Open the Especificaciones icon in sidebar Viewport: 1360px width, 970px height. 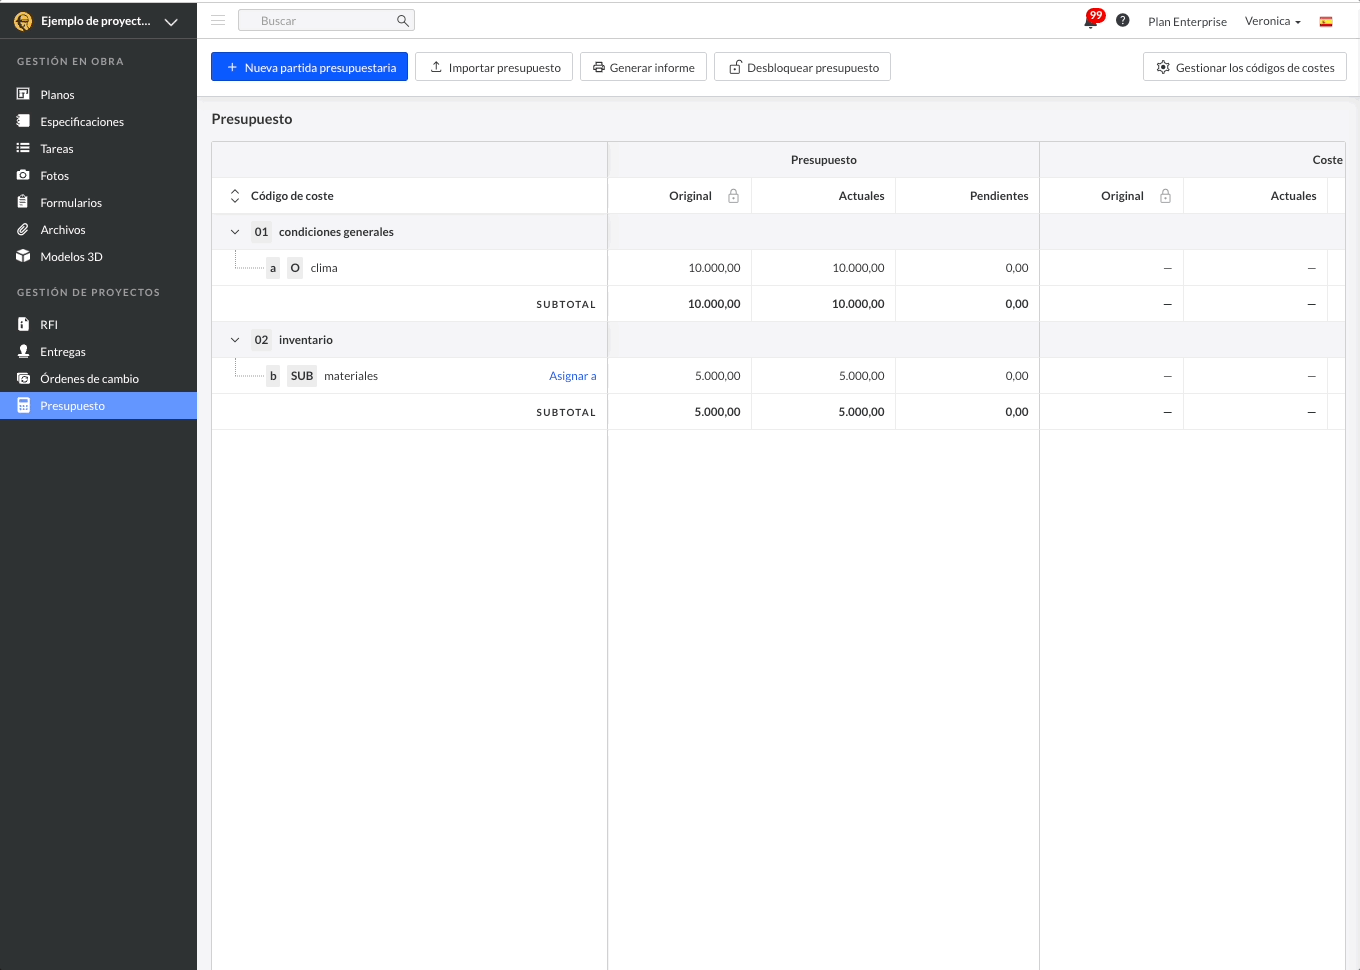pos(23,121)
